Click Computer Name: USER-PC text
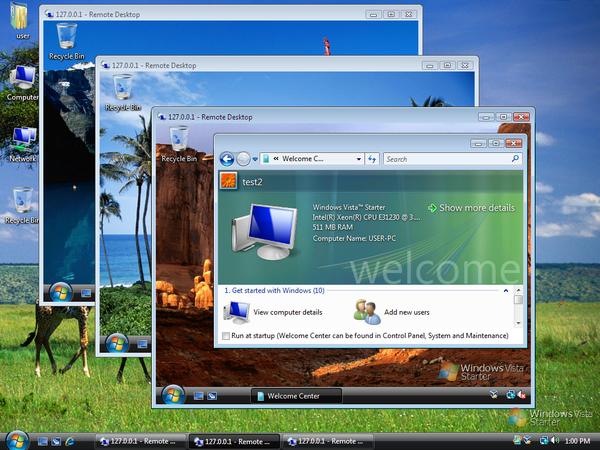 click(354, 238)
